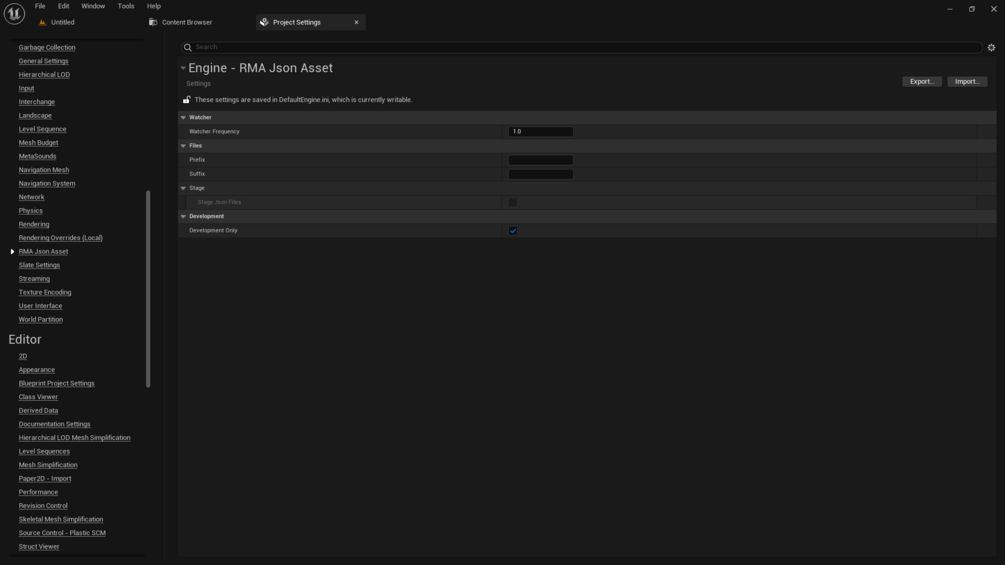This screenshot has width=1005, height=565.
Task: Toggle the Development Only checkbox
Action: pos(513,231)
